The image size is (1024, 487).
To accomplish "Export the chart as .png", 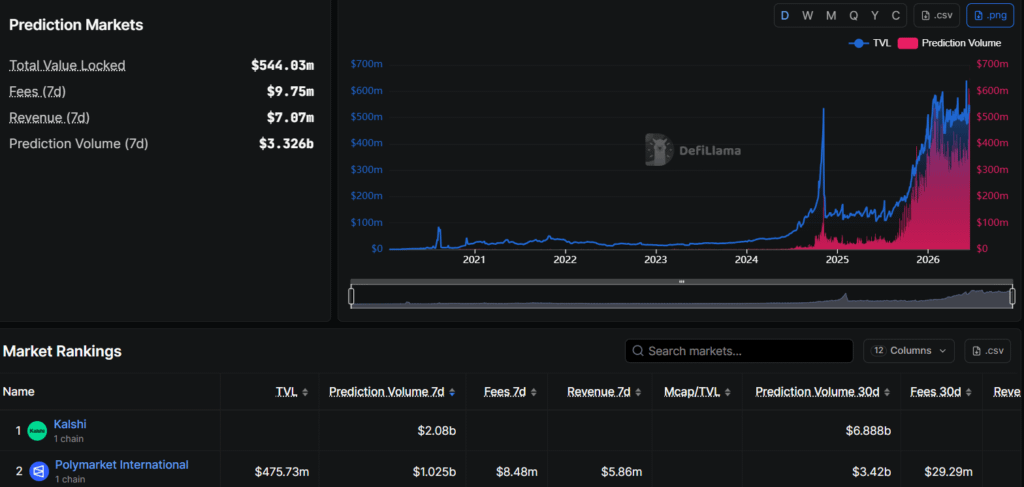I will point(989,16).
